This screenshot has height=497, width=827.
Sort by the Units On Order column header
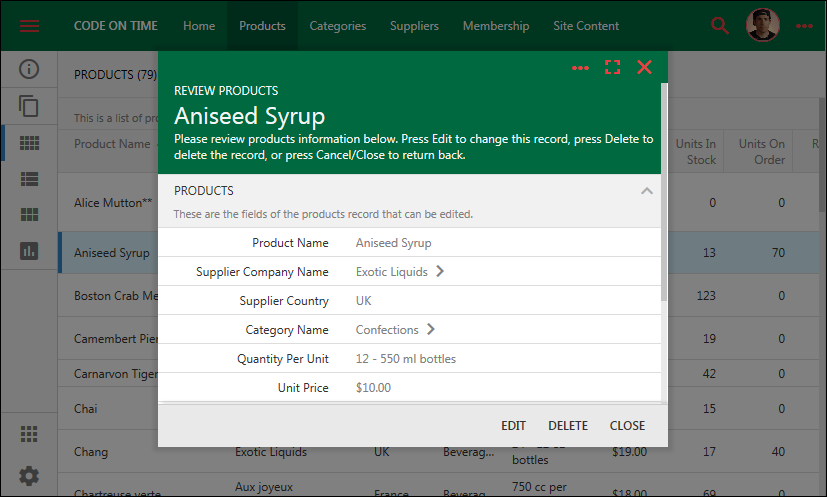pos(762,151)
